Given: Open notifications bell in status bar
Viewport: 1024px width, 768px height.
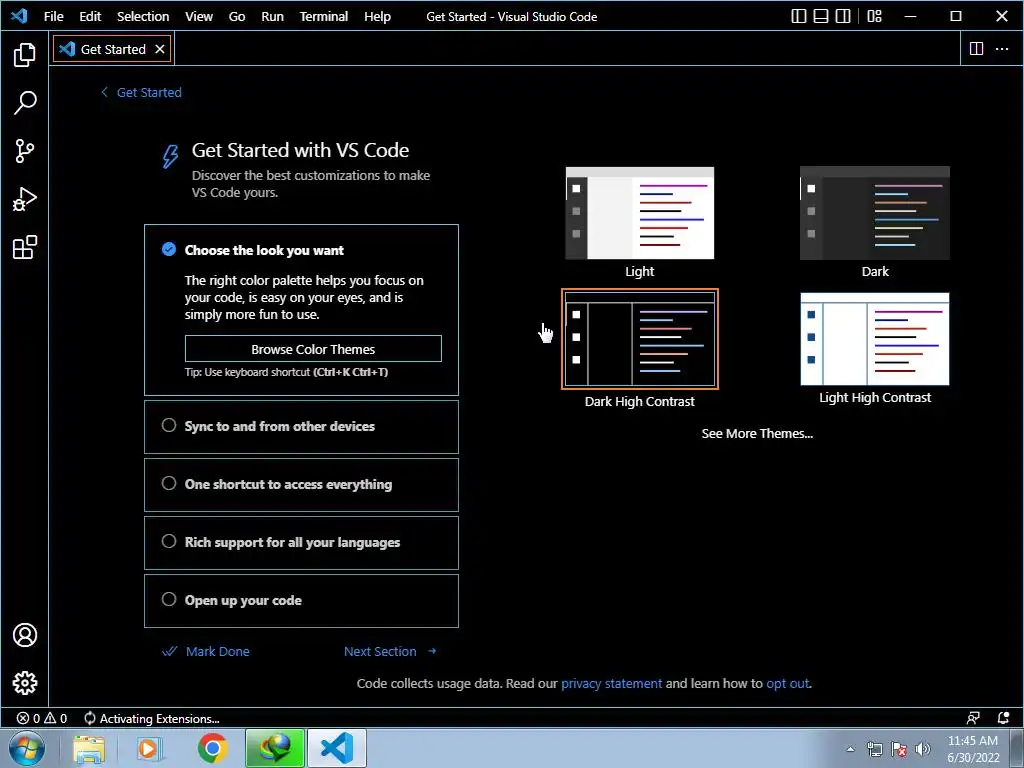Looking at the screenshot, I should tap(1004, 718).
